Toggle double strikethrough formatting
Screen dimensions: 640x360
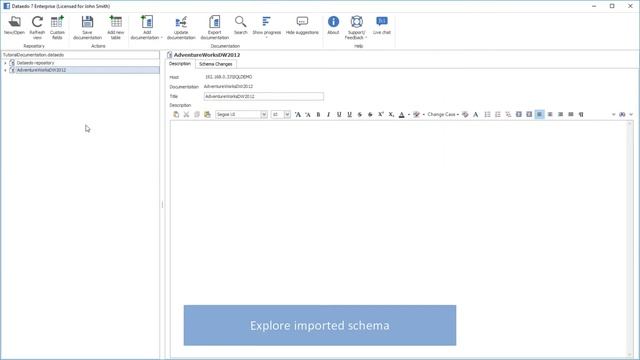tap(370, 115)
